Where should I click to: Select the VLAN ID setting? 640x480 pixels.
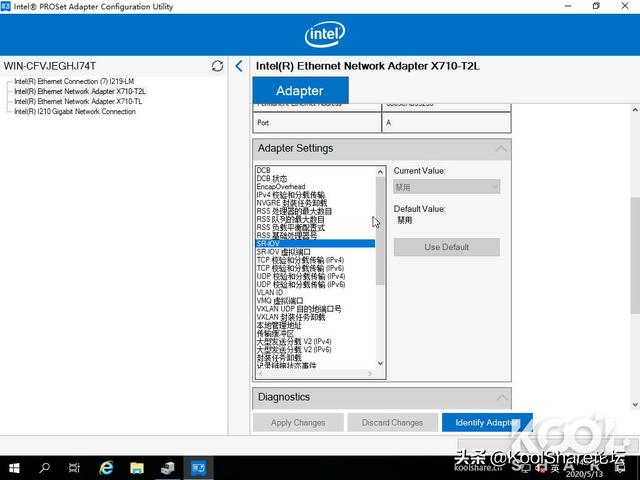click(270, 293)
